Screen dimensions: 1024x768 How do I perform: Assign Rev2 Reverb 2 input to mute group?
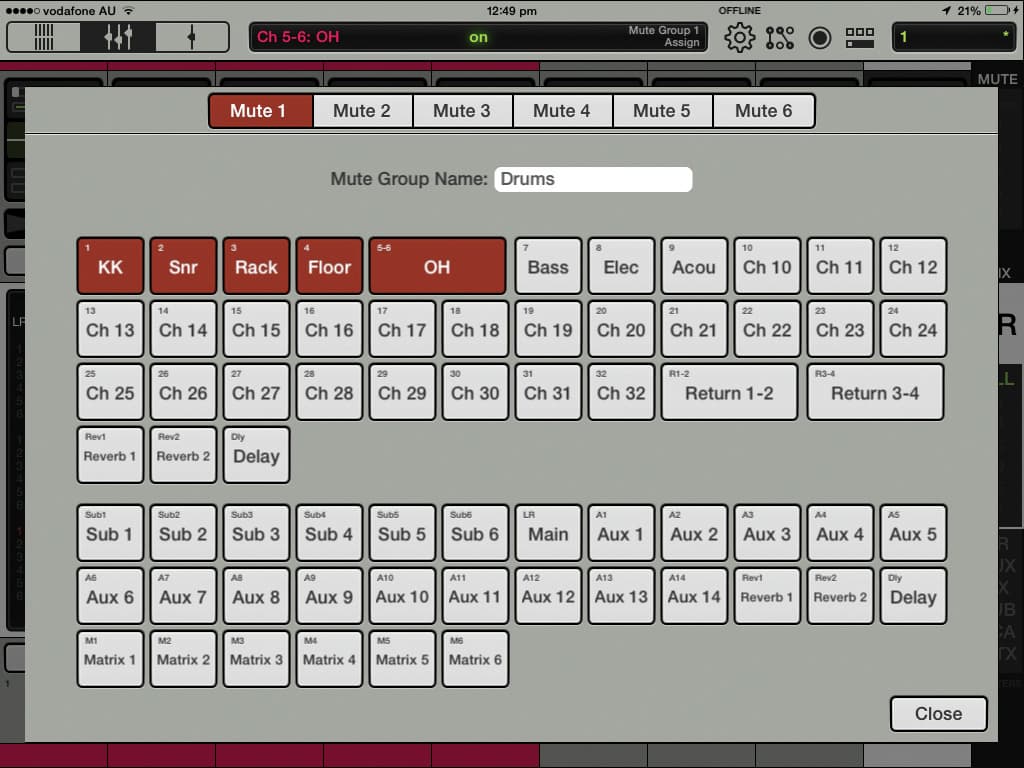coord(184,455)
